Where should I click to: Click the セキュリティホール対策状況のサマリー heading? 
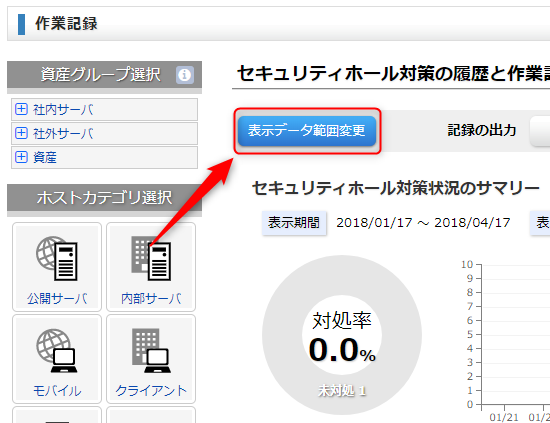(x=396, y=188)
